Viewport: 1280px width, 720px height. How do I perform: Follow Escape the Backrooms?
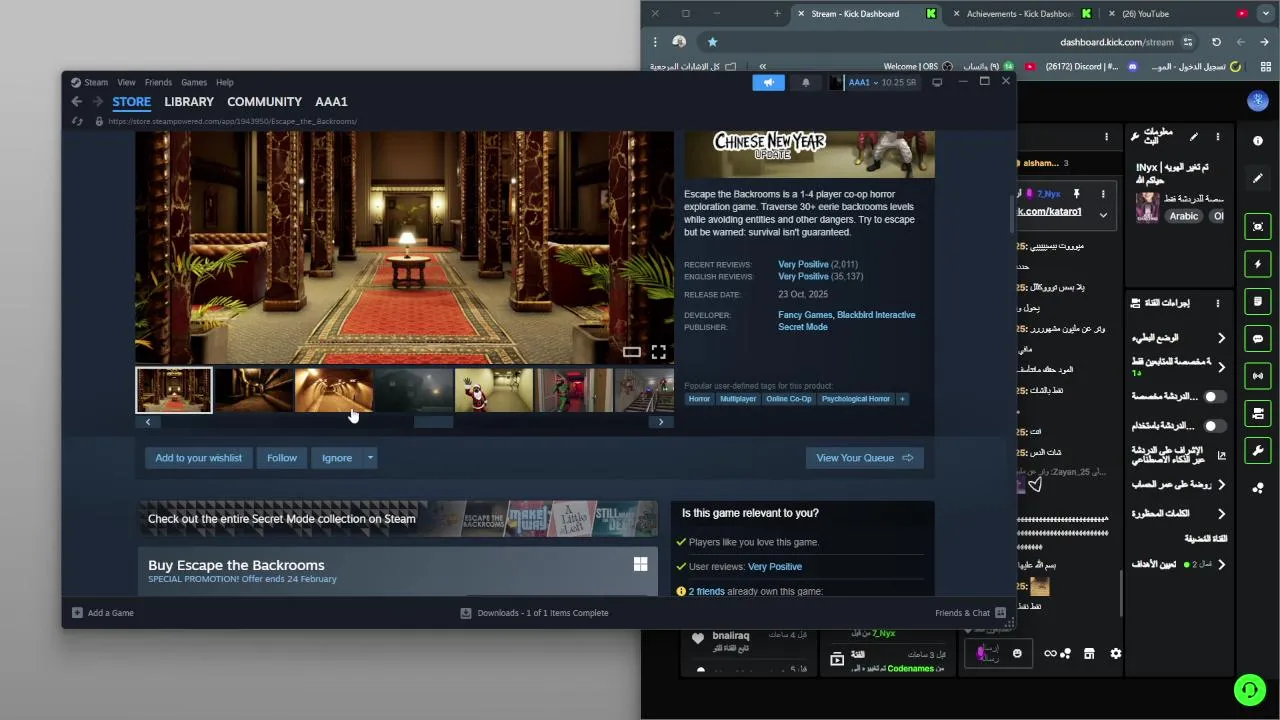coord(282,458)
